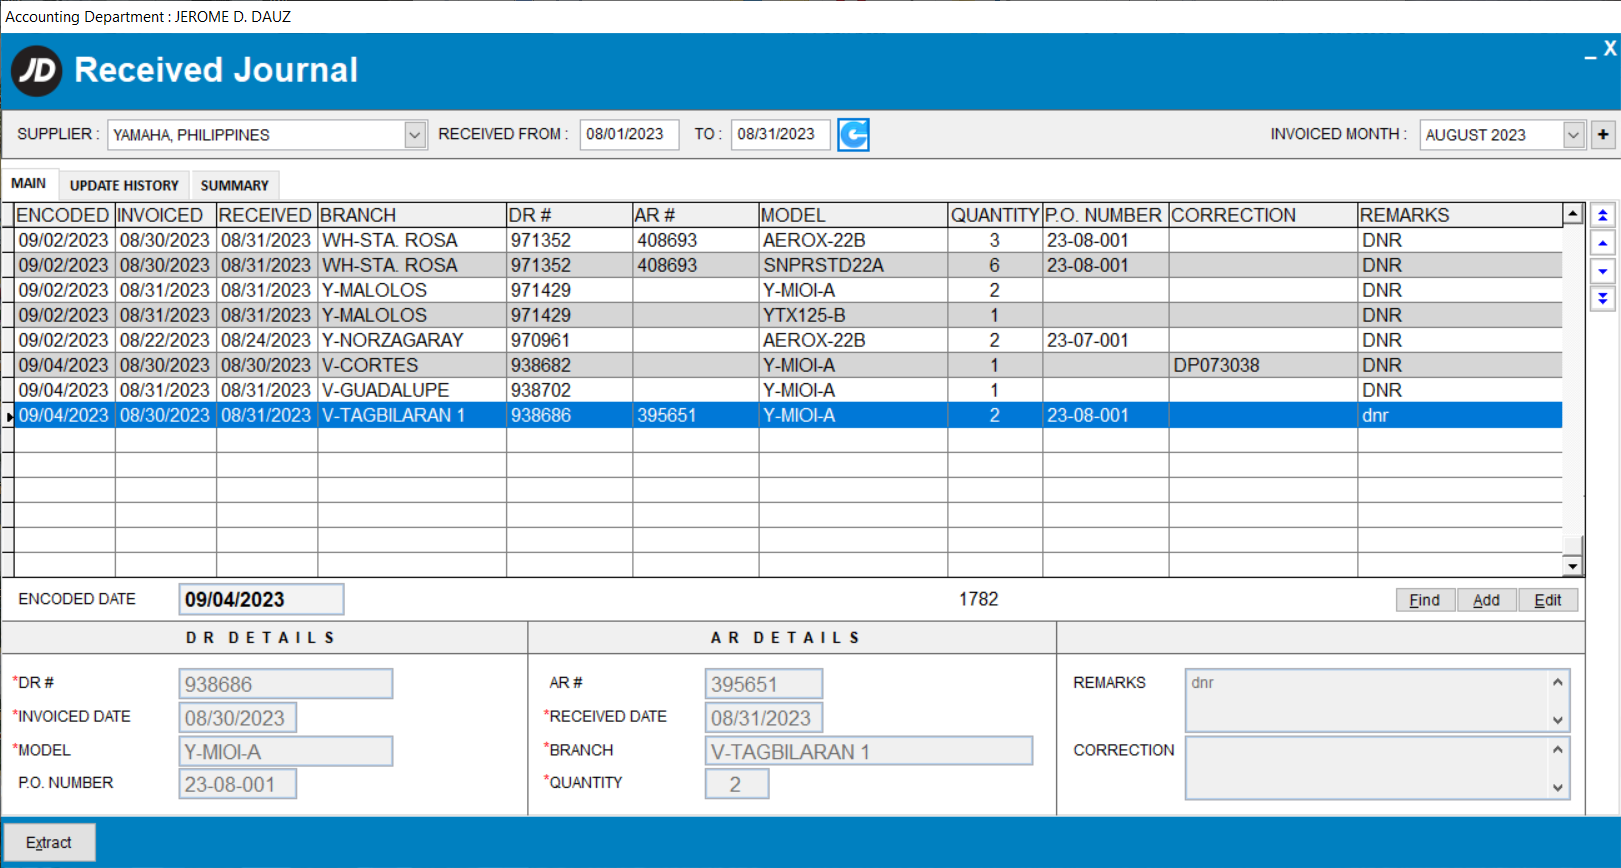Click the RECEIVED DATE input field
Image resolution: width=1621 pixels, height=868 pixels.
pyautogui.click(x=764, y=718)
